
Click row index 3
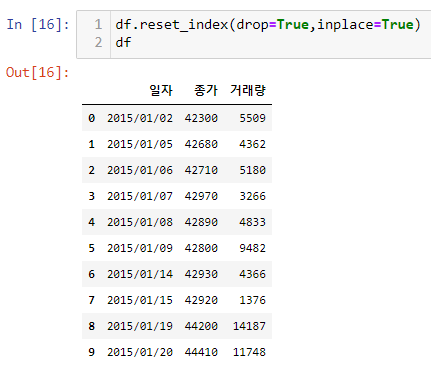point(92,196)
